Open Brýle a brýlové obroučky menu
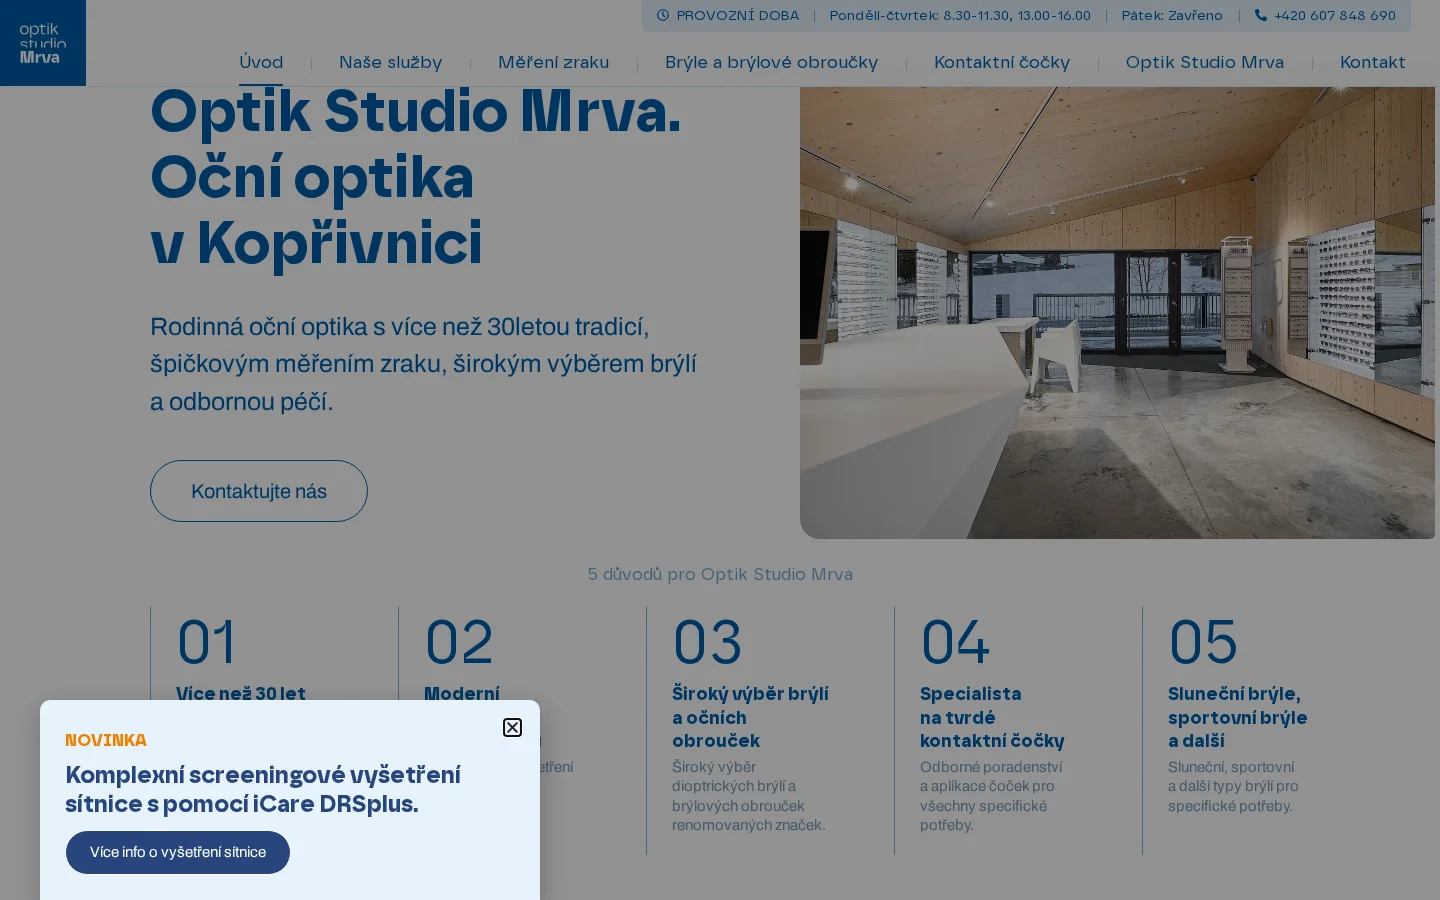1440x900 pixels. (771, 62)
